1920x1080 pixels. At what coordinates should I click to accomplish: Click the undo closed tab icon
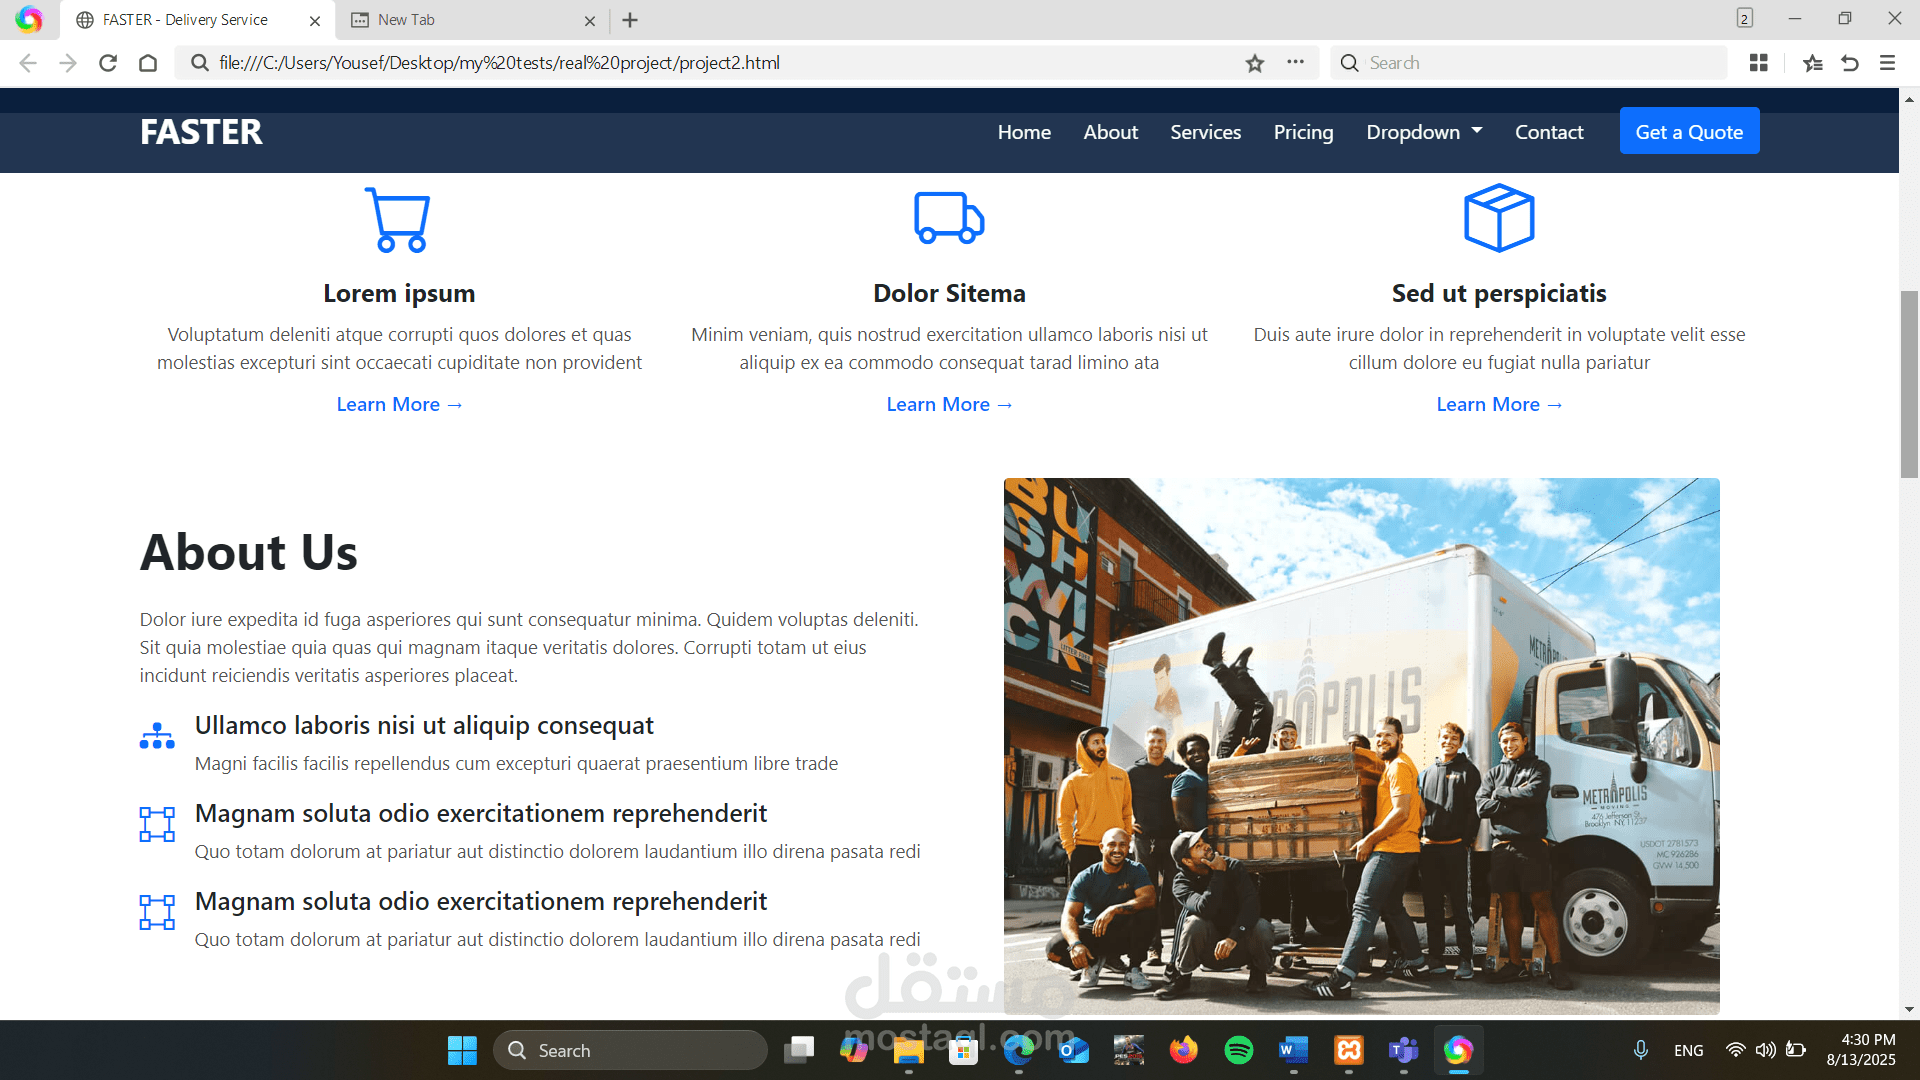tap(1850, 63)
